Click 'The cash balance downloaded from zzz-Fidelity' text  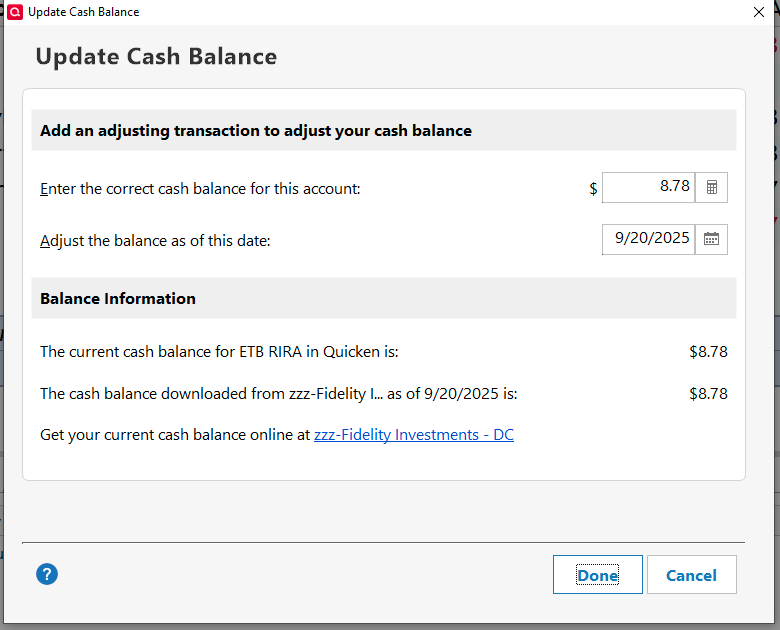[279, 394]
